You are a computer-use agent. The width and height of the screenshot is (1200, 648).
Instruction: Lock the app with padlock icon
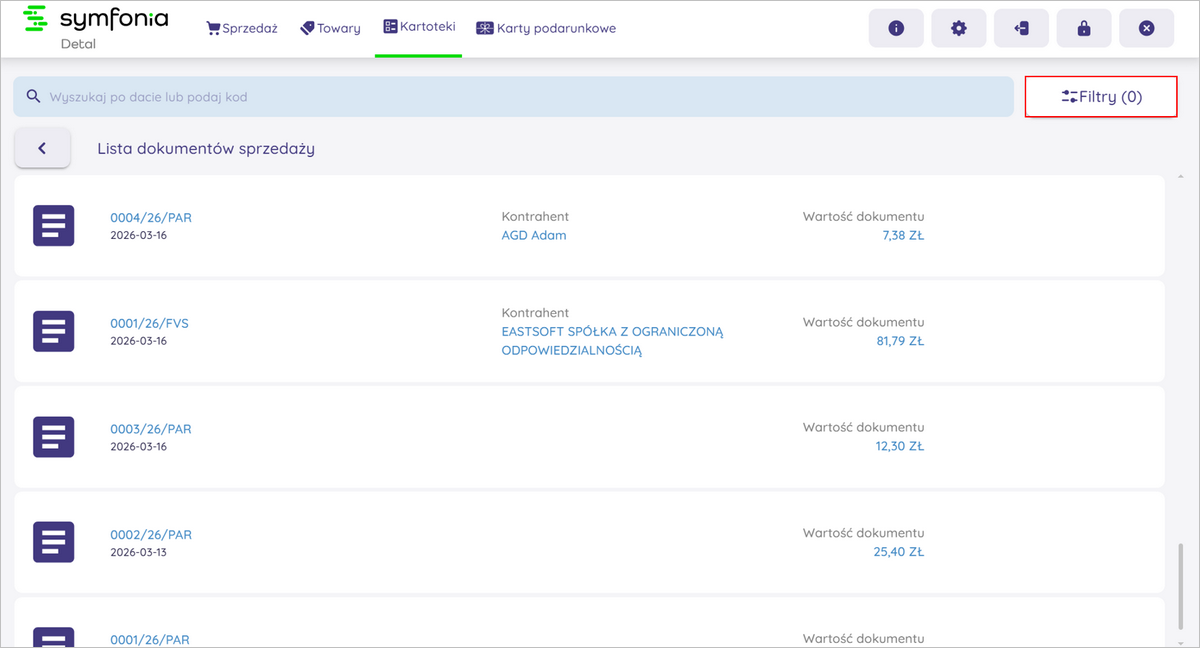click(1084, 28)
